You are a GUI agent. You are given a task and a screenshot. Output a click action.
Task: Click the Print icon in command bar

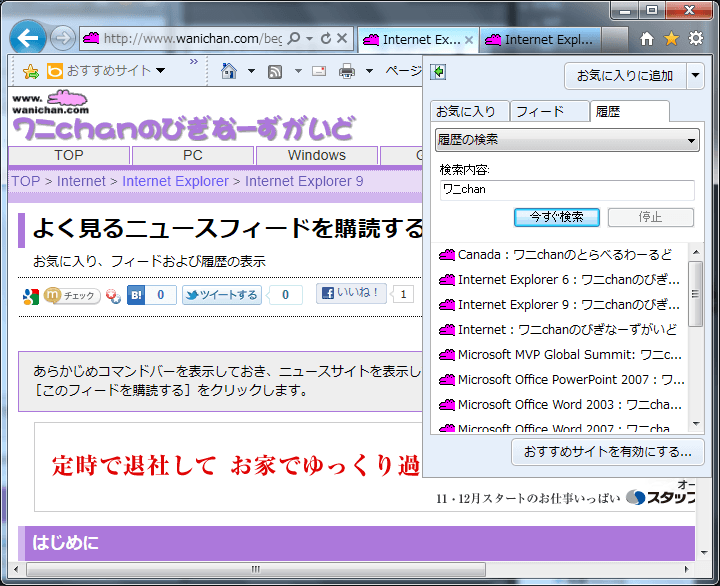point(347,71)
